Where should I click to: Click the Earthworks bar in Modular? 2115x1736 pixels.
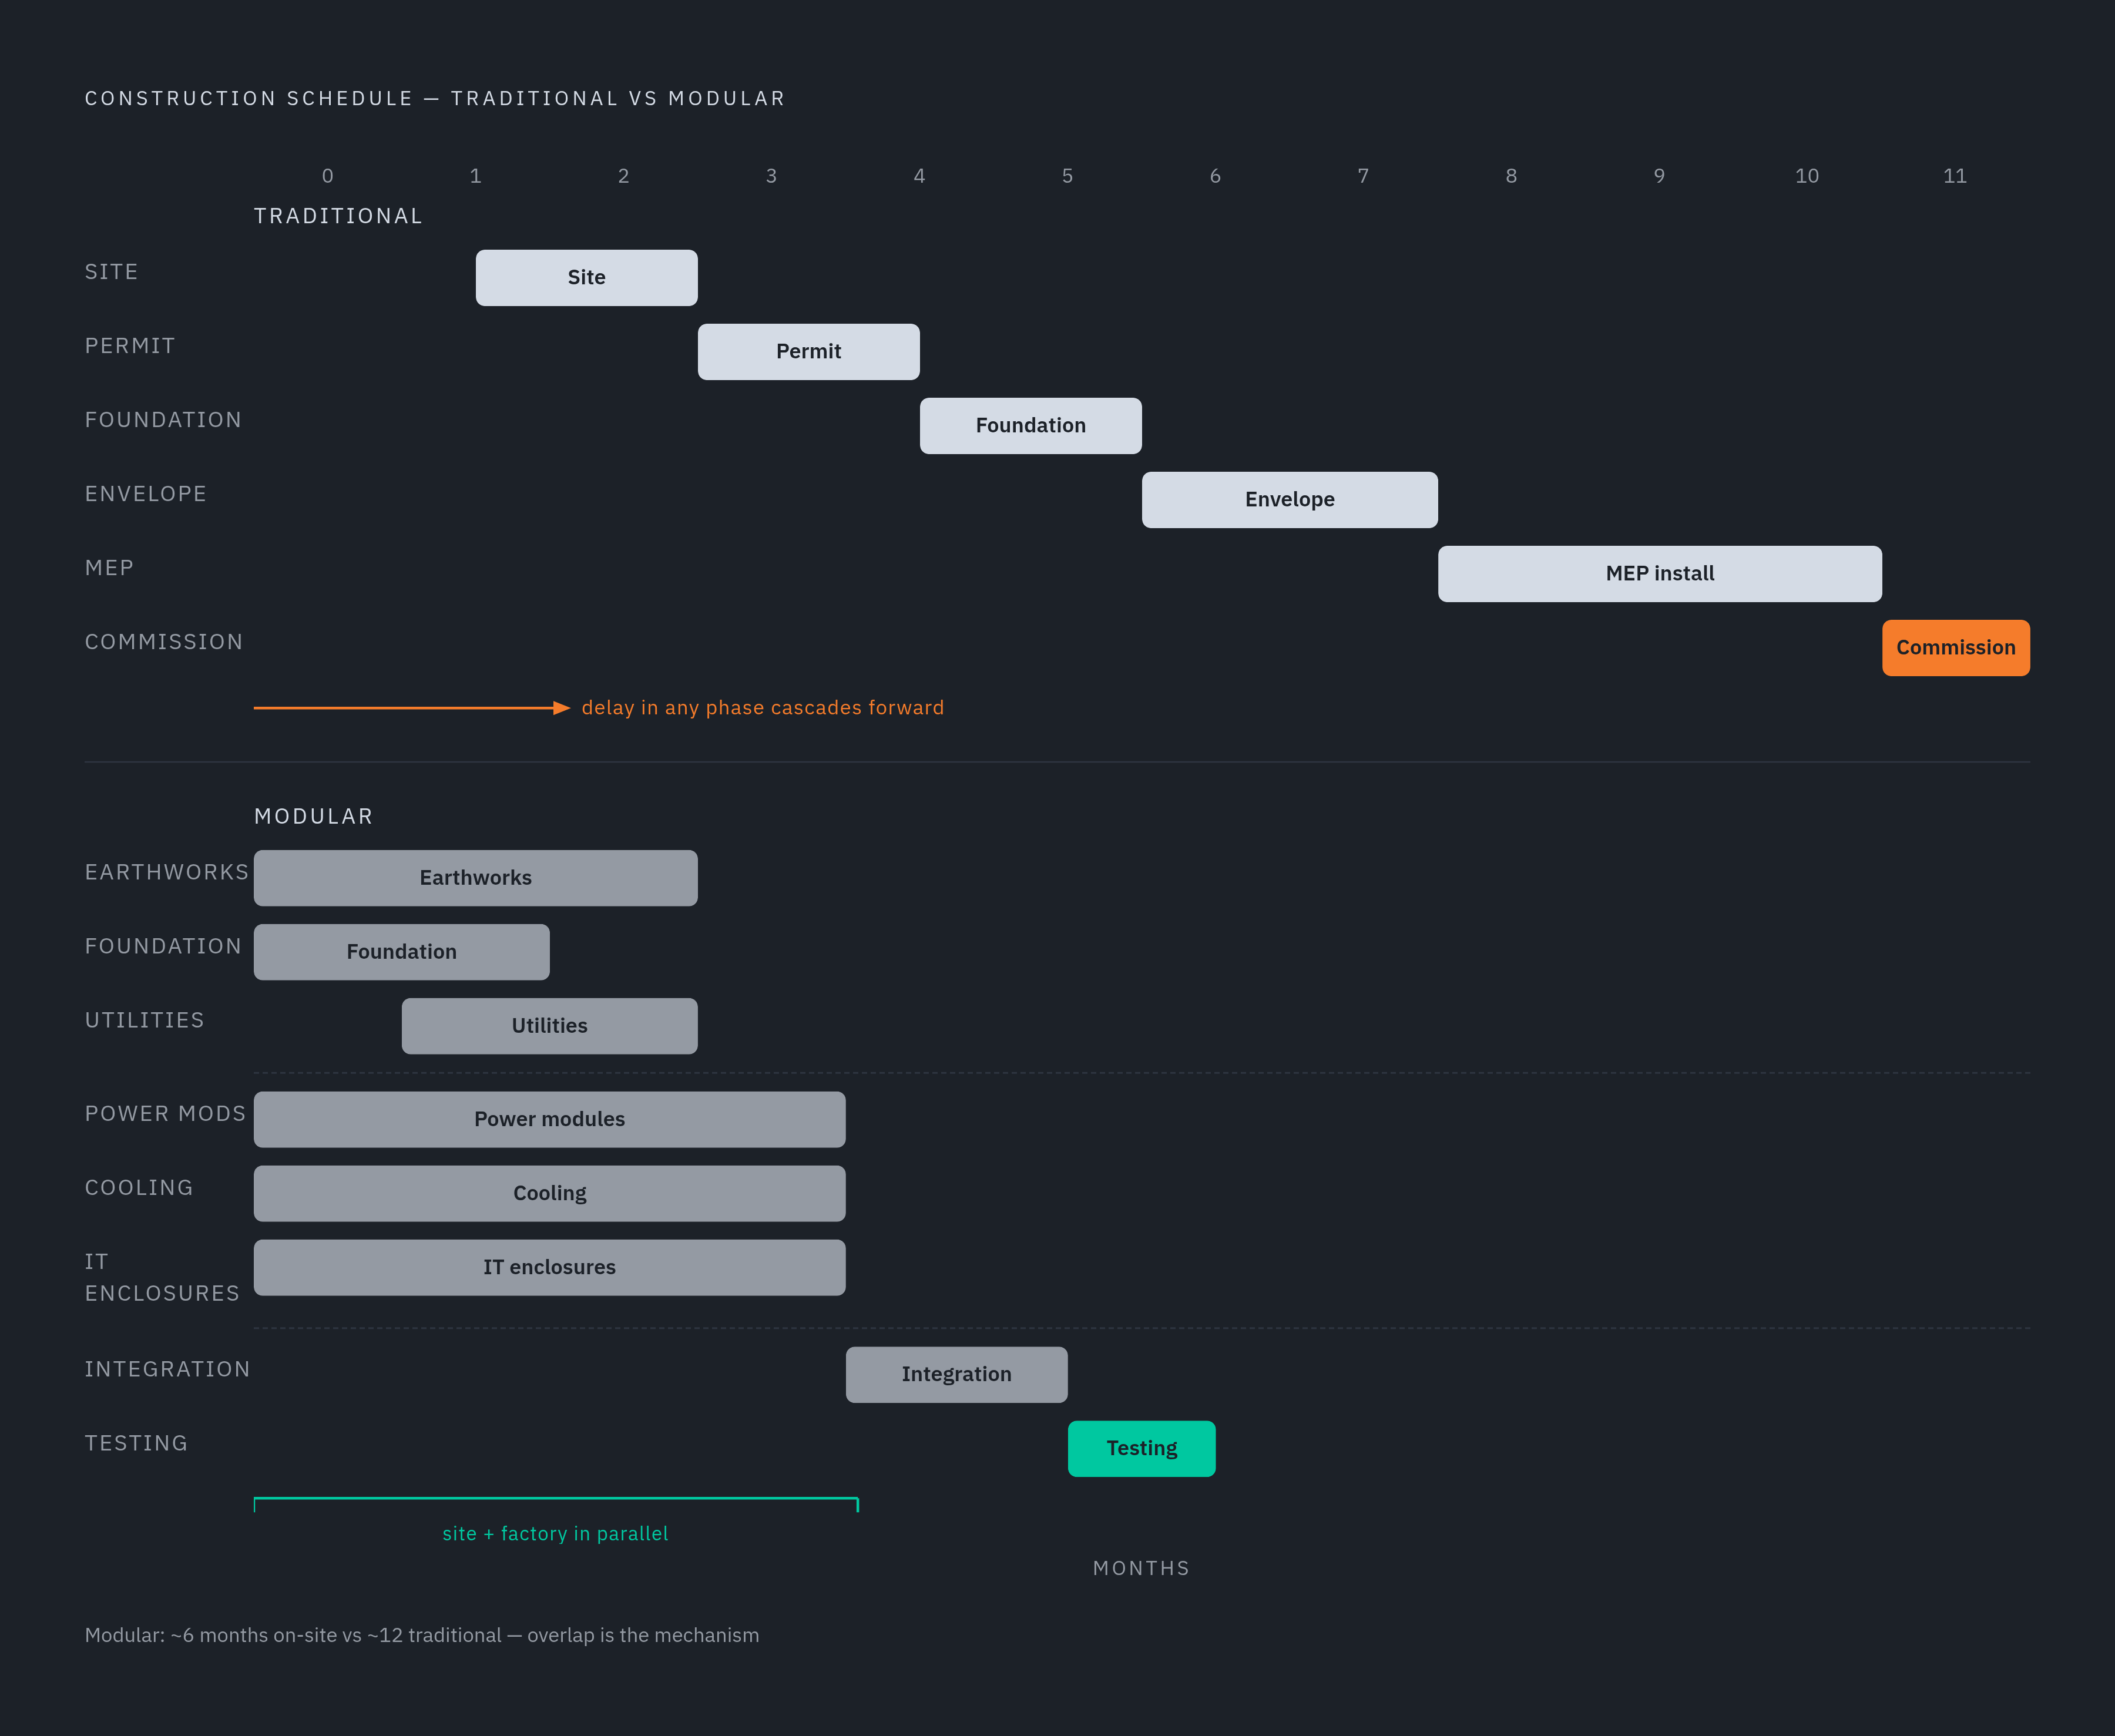(475, 878)
